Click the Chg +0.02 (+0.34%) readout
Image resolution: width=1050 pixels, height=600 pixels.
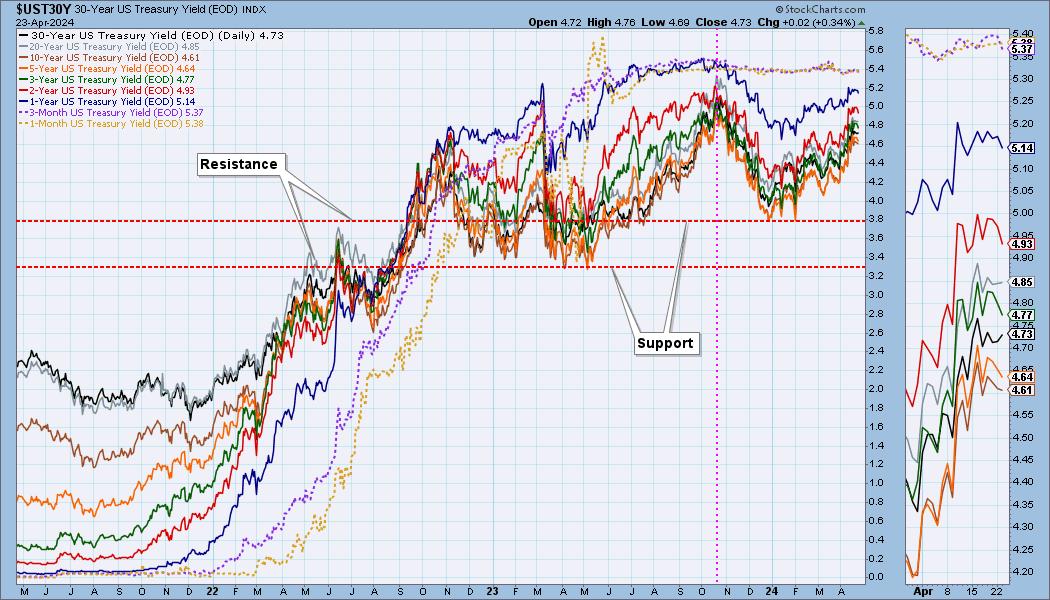pyautogui.click(x=806, y=22)
